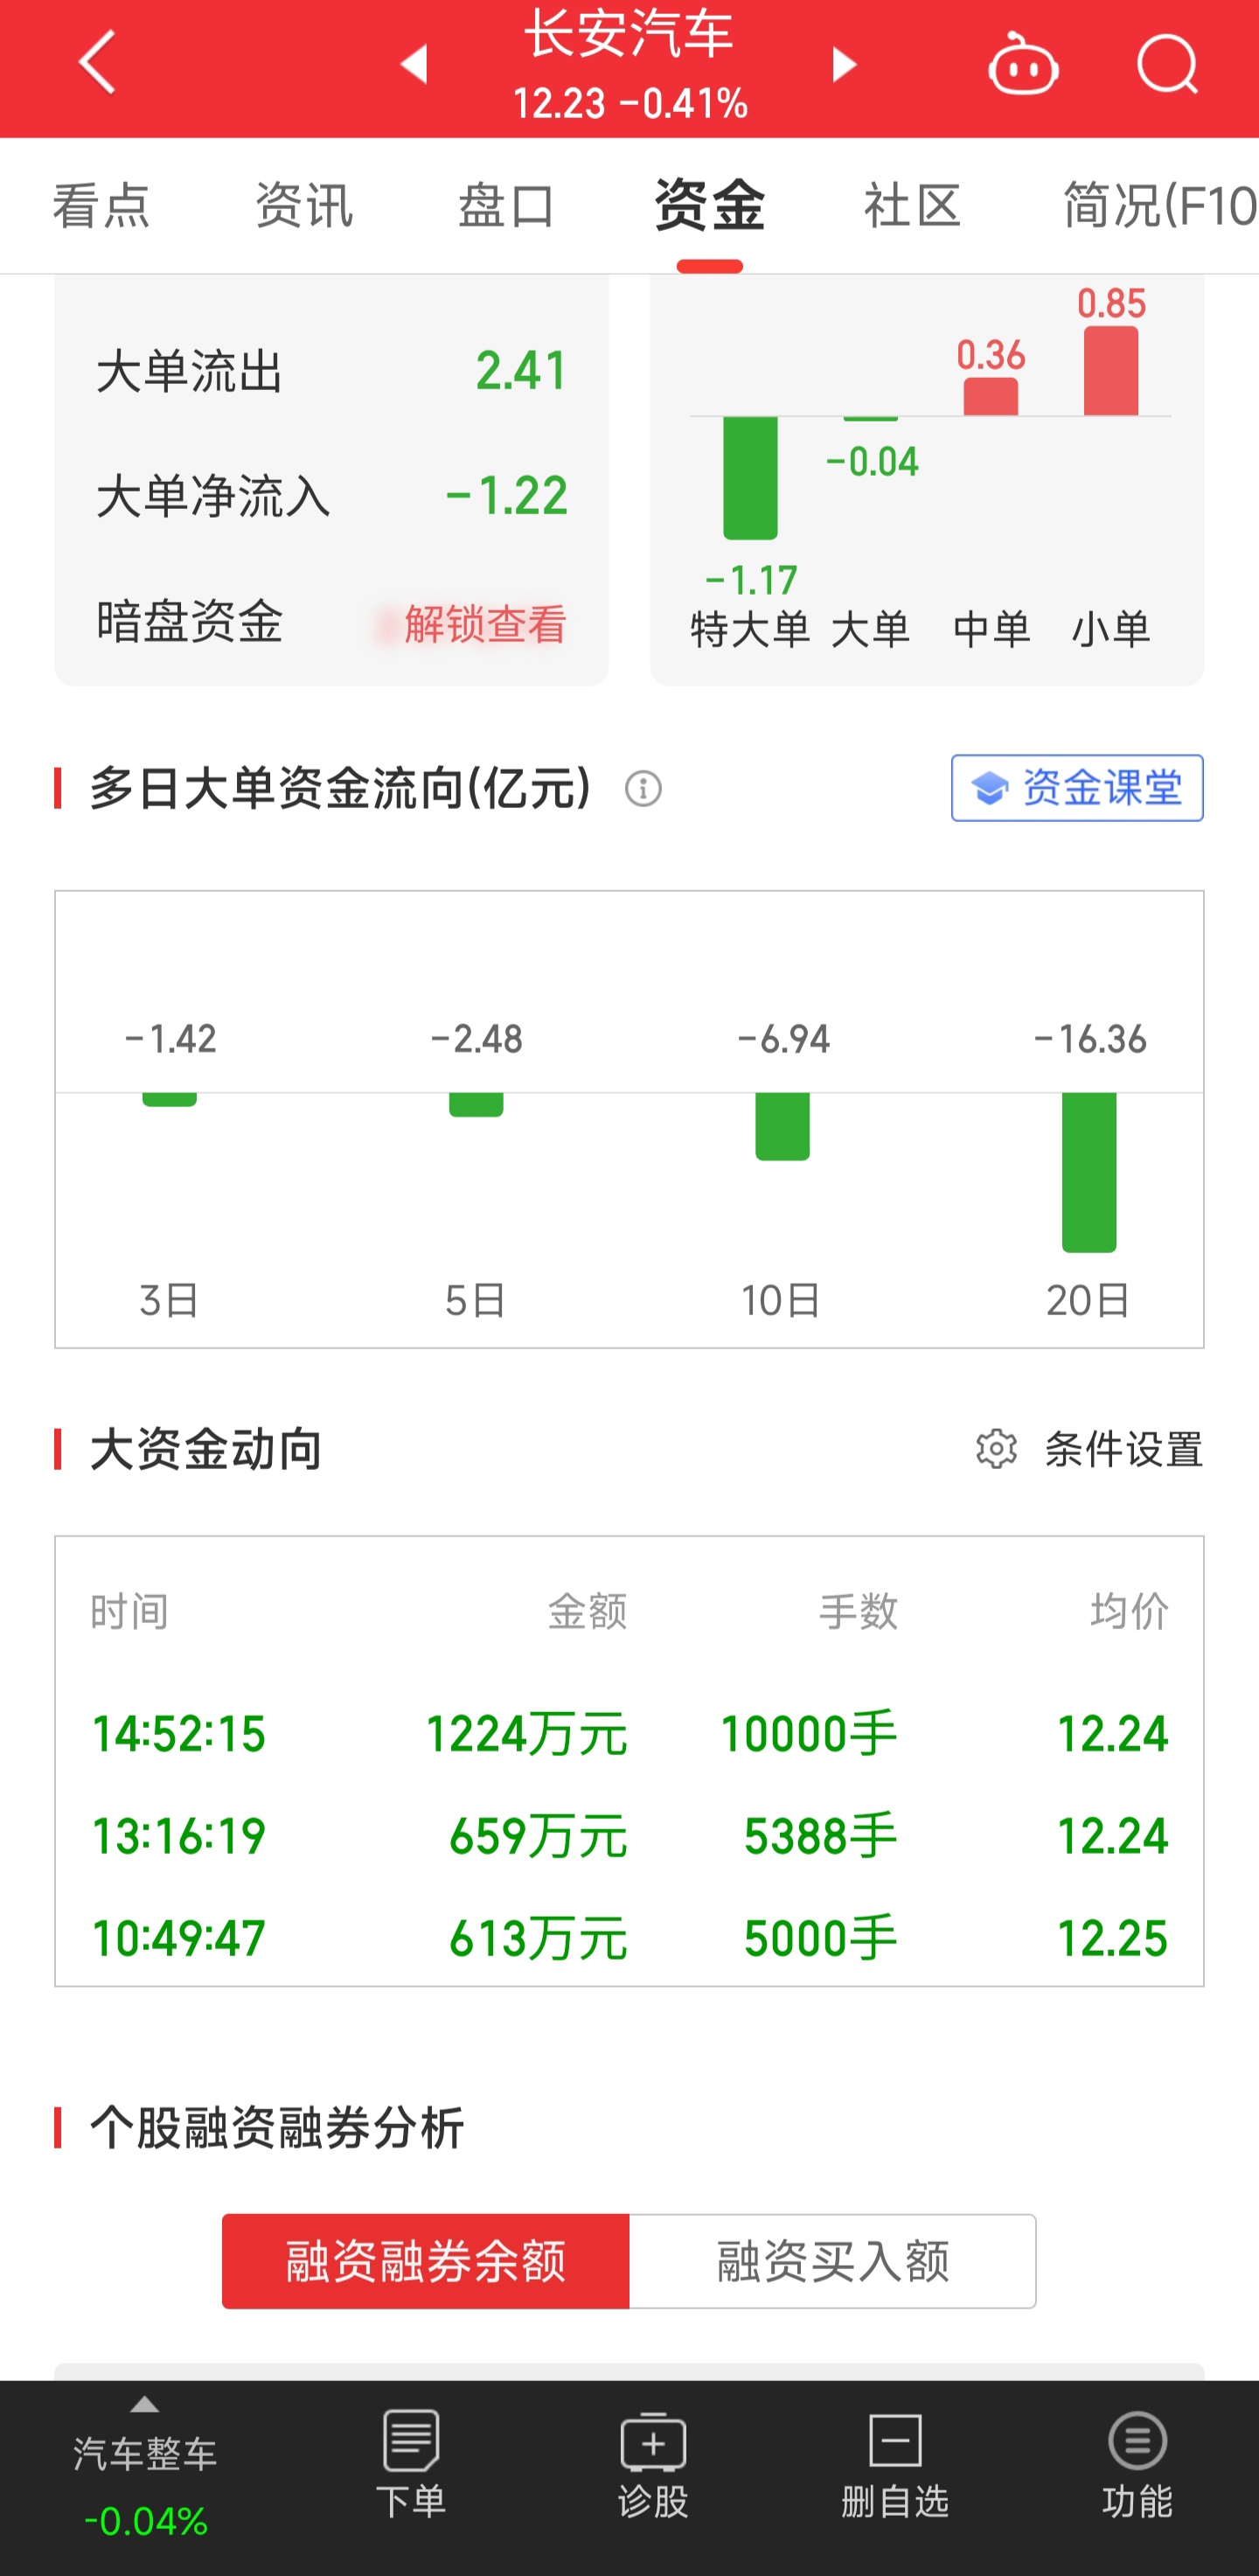
Task: Tap the 5388手 volume cell
Action: coord(821,1836)
